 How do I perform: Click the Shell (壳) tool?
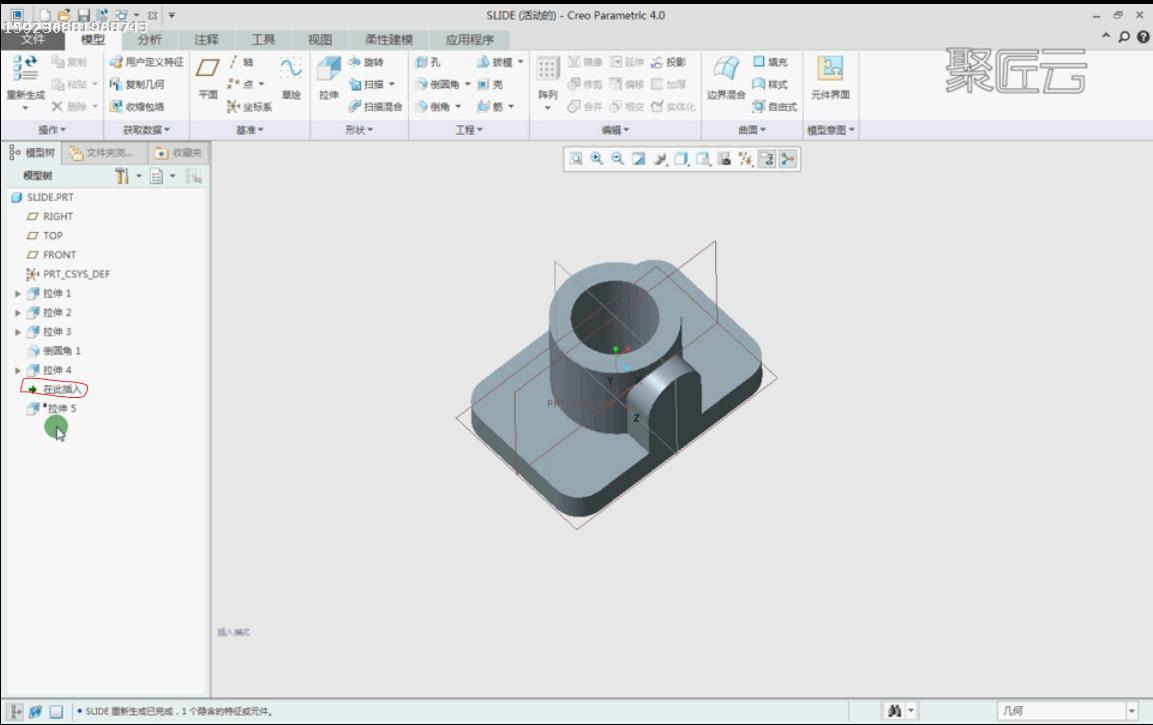(x=490, y=85)
